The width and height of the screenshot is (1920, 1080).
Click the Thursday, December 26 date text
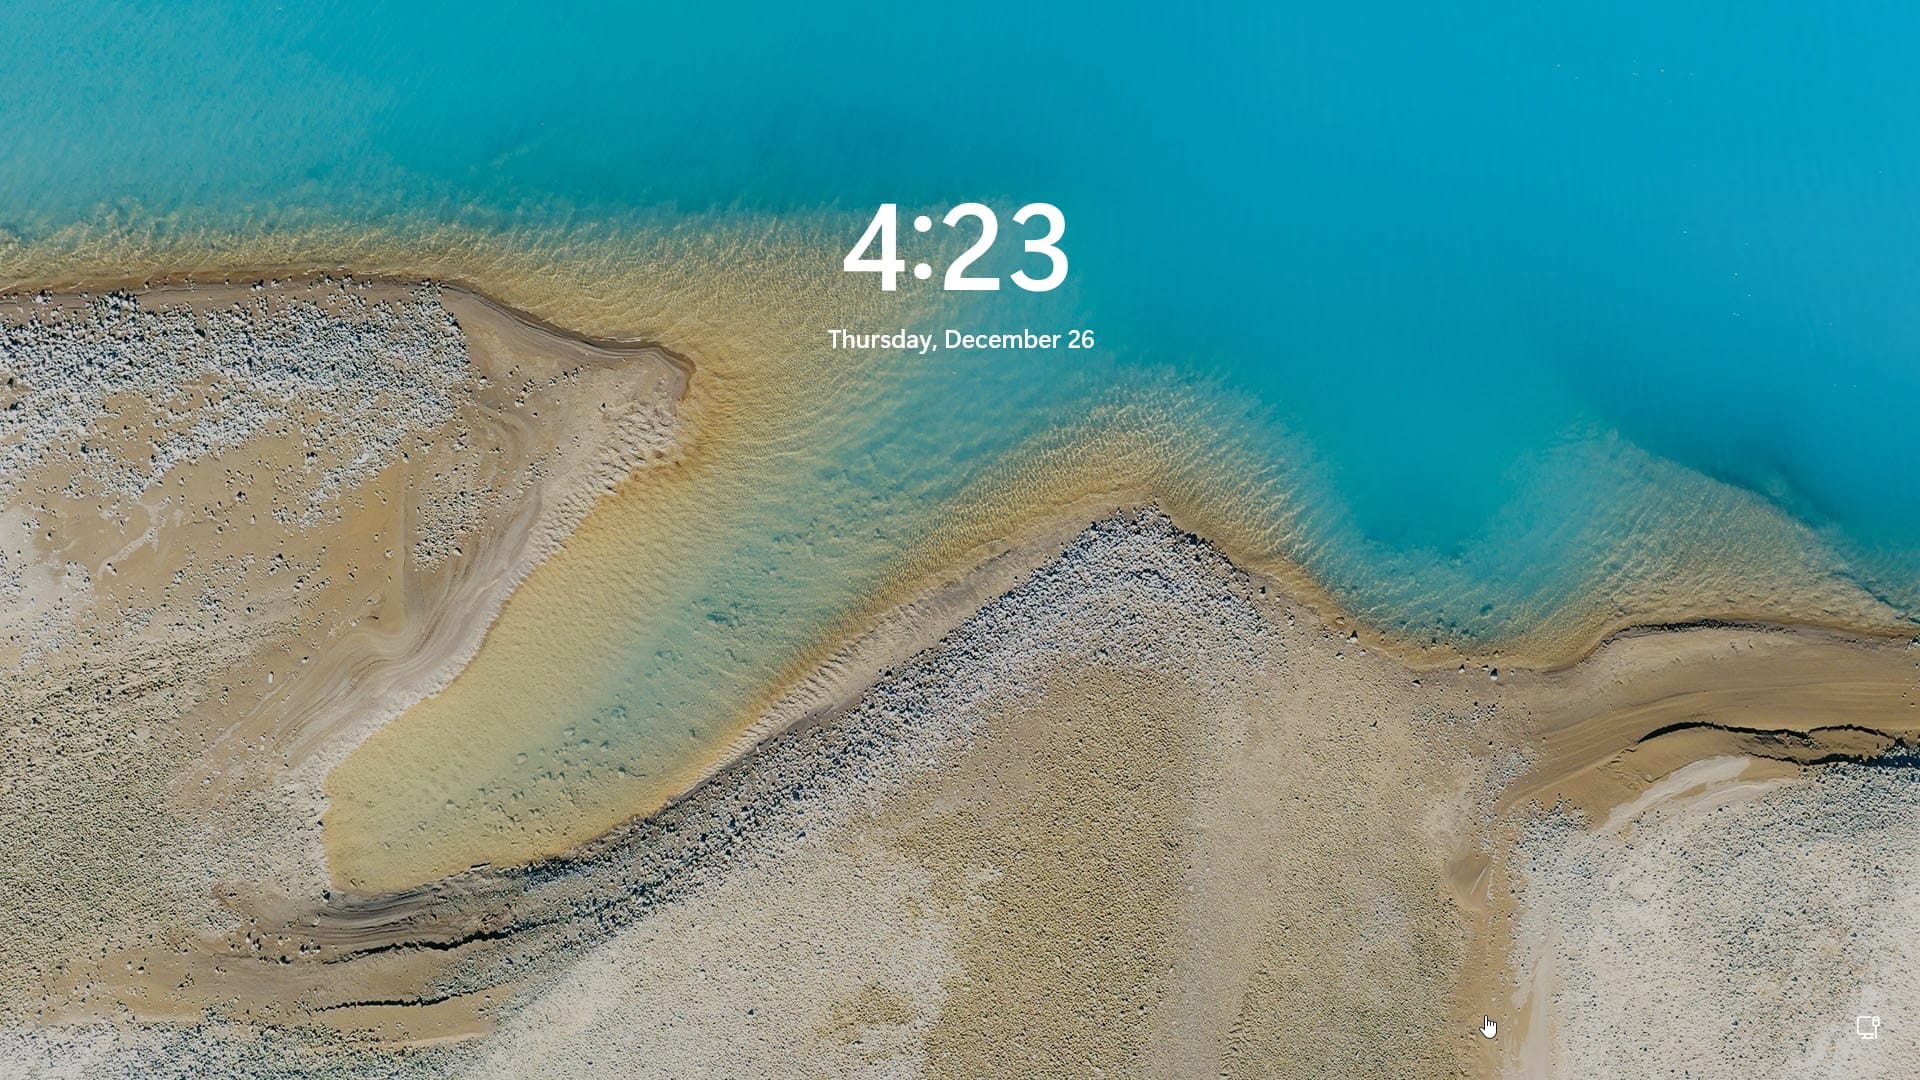click(960, 340)
